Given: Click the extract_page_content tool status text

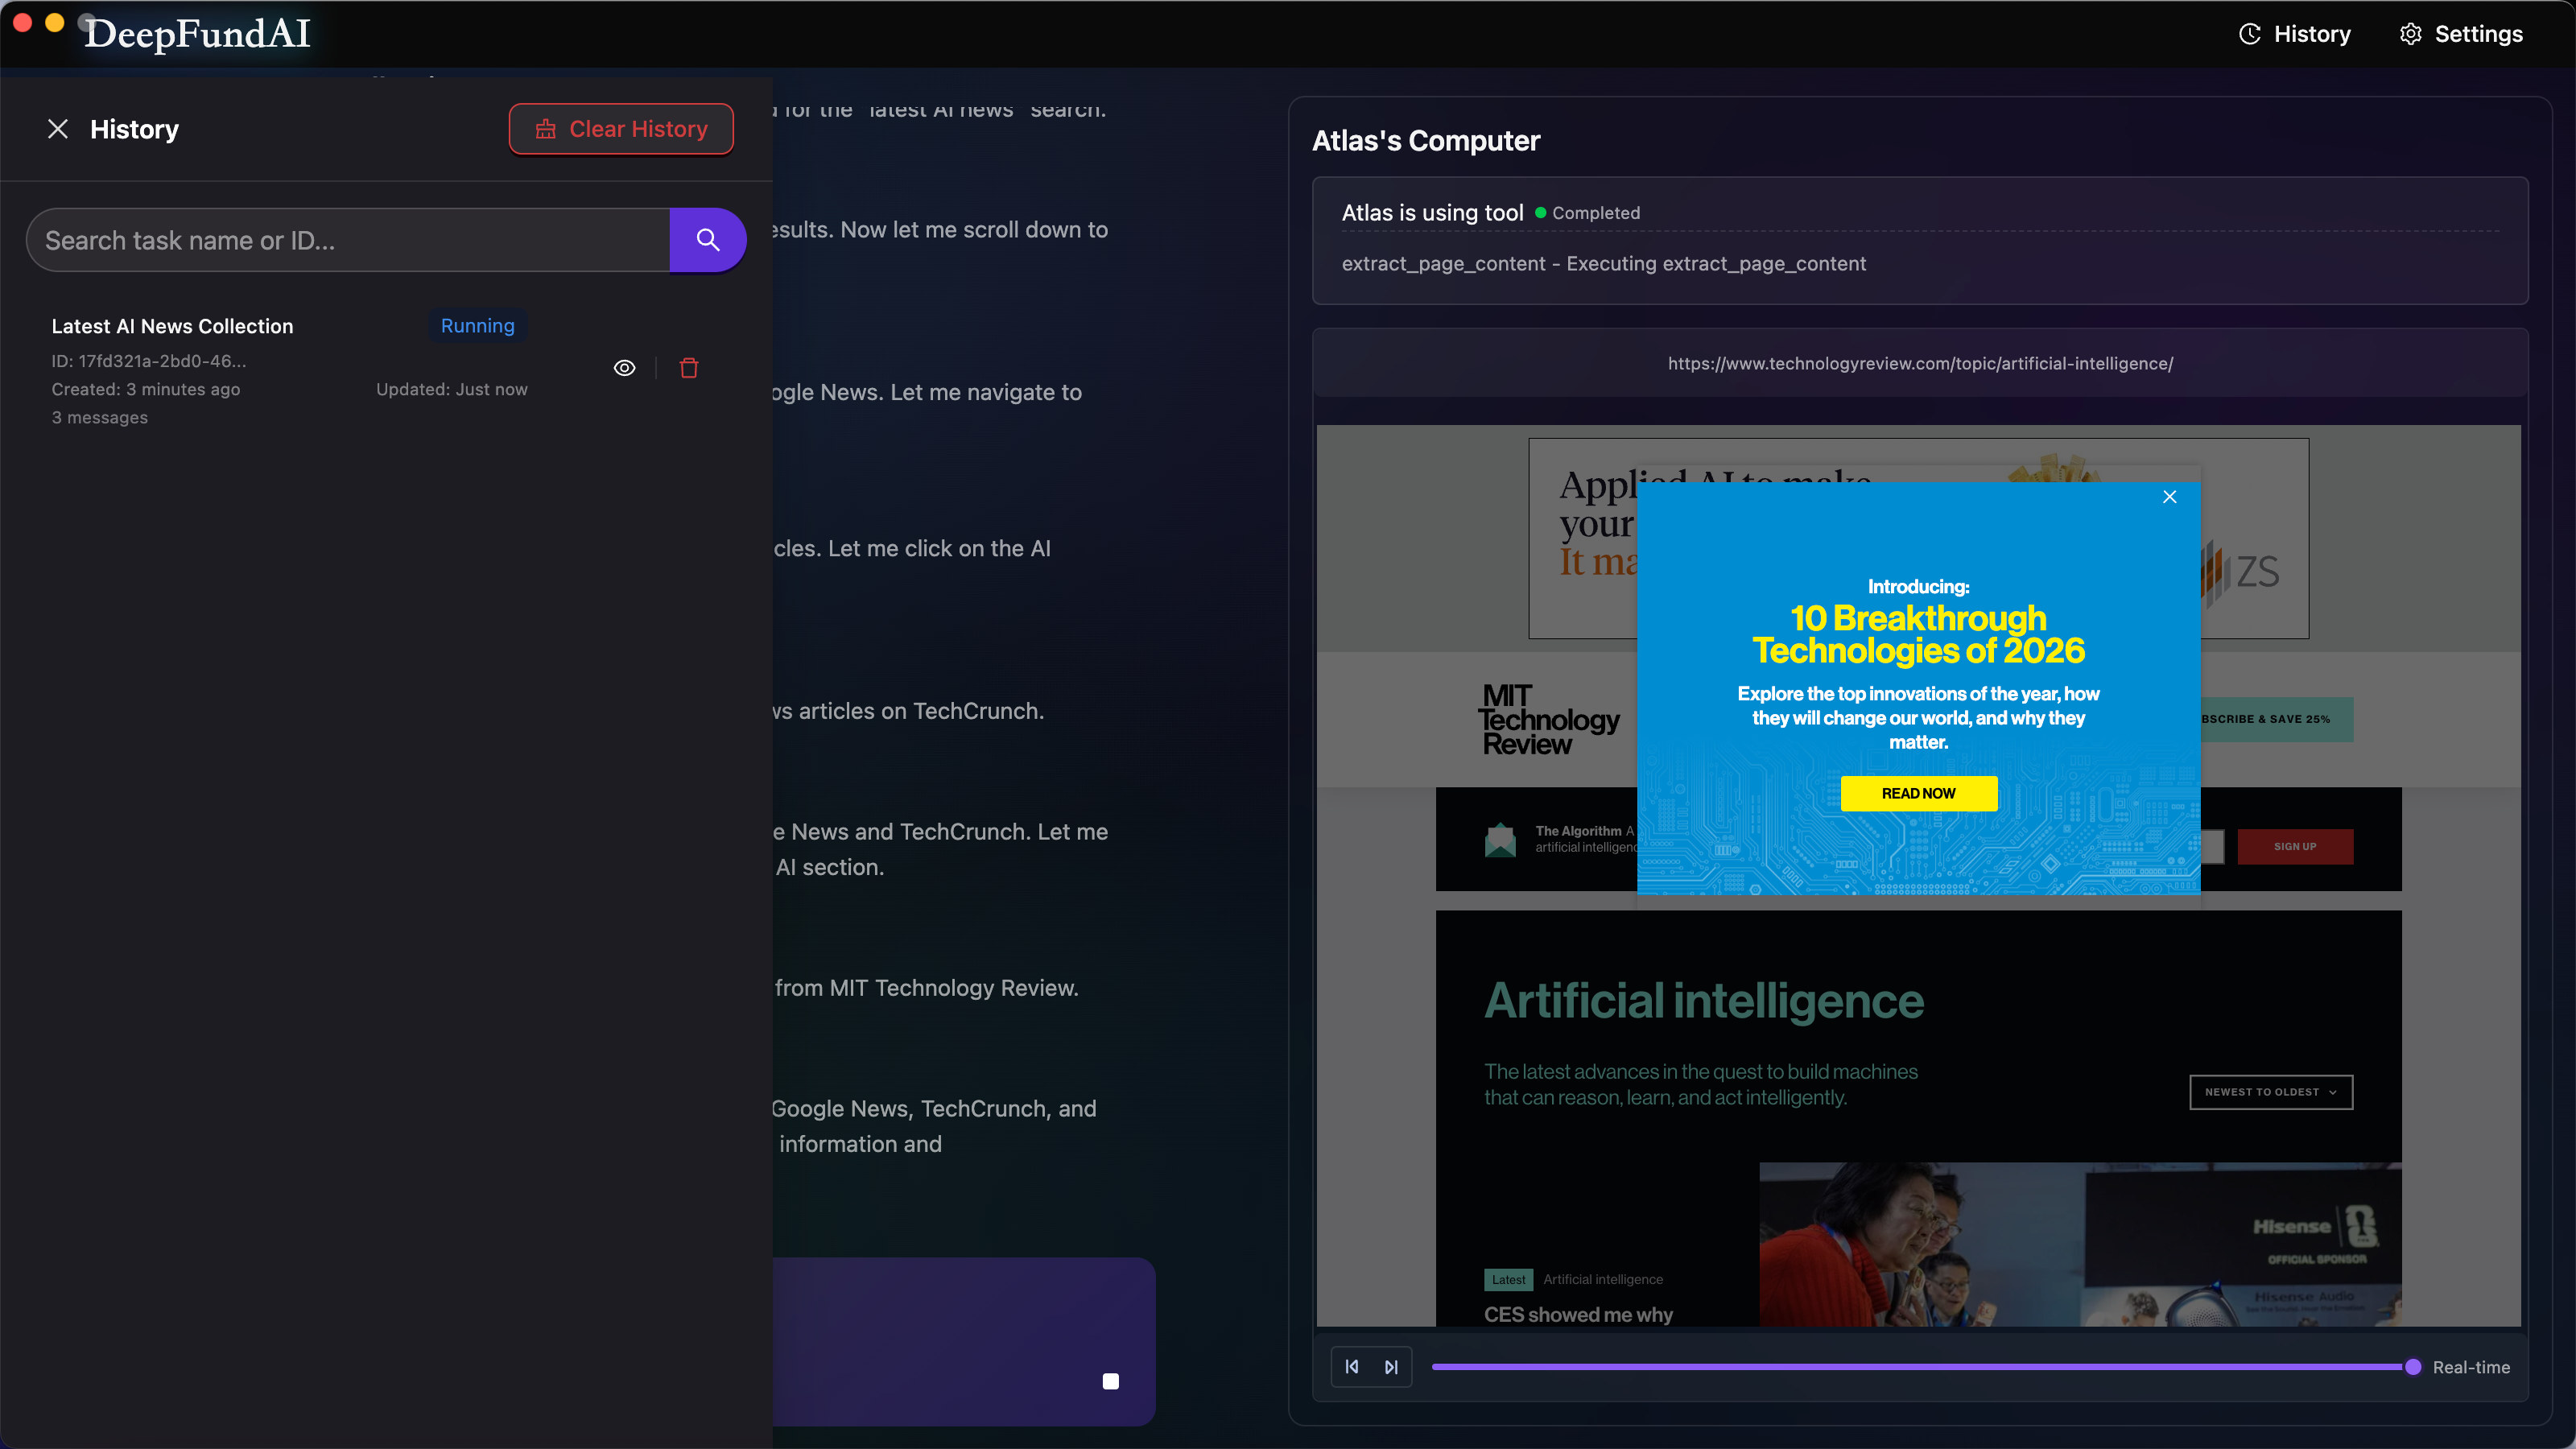Looking at the screenshot, I should [1603, 264].
